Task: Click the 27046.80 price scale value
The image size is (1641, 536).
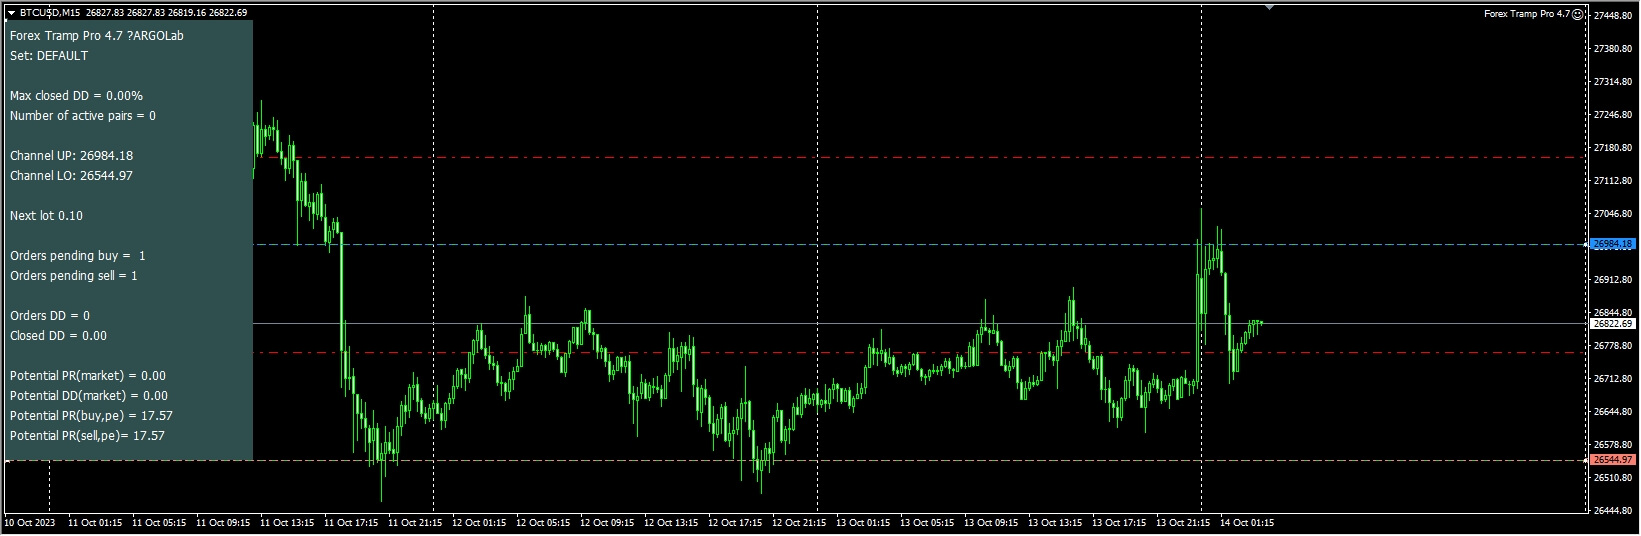Action: [1614, 214]
